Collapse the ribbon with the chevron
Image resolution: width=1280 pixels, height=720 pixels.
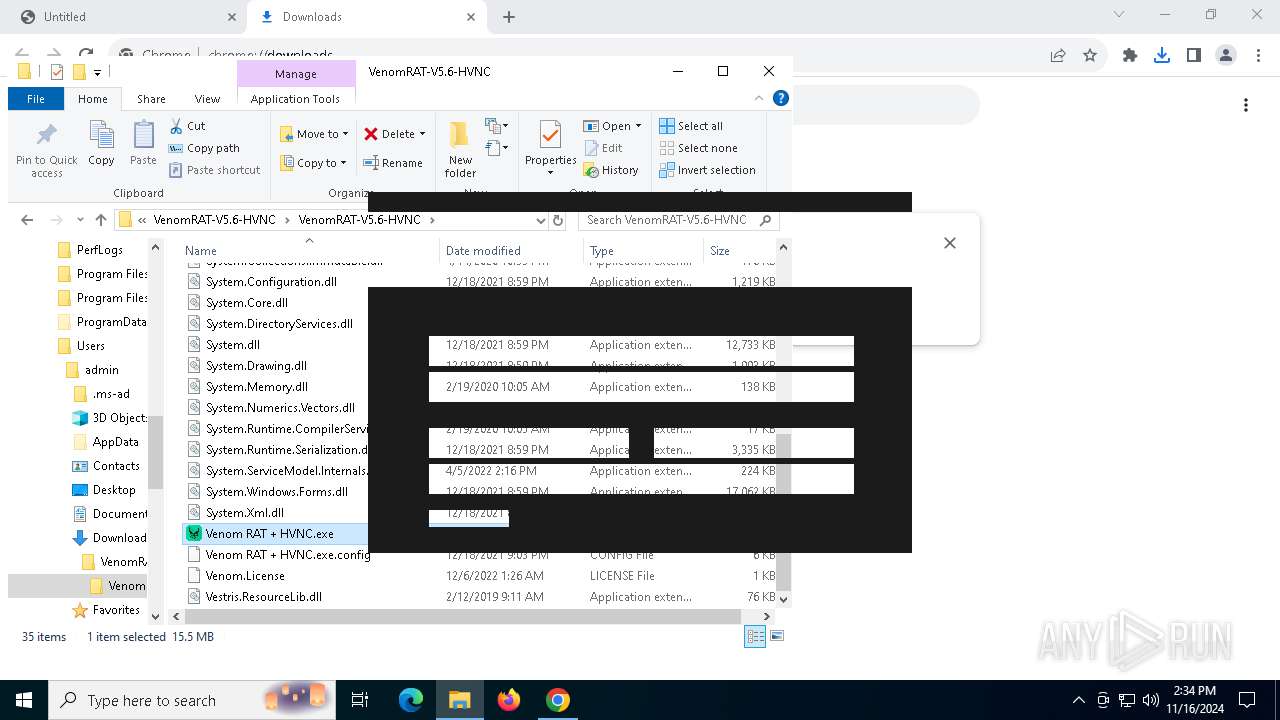[x=760, y=98]
